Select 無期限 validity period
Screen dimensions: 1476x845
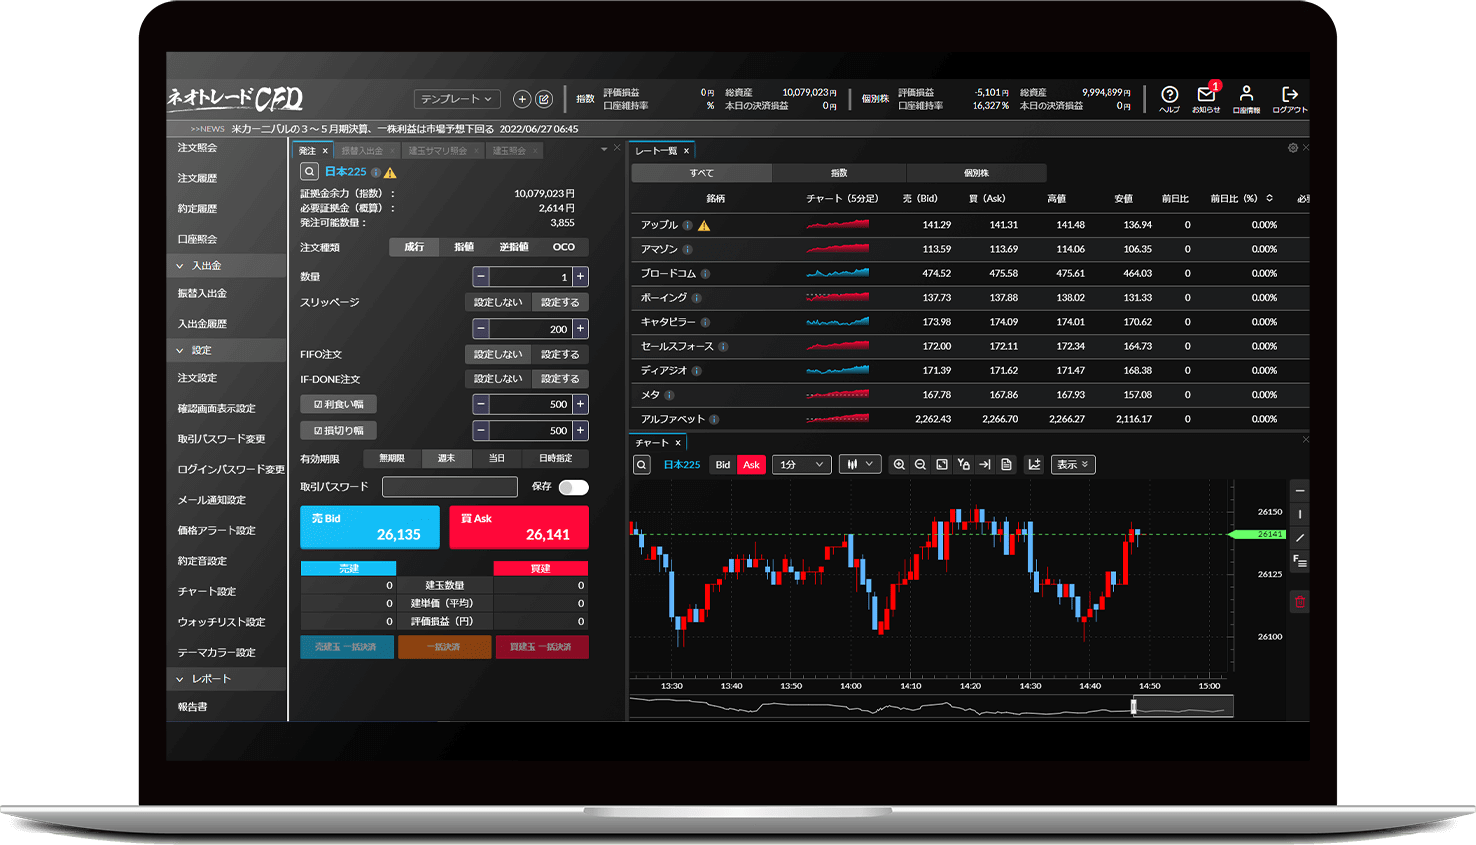(x=392, y=458)
